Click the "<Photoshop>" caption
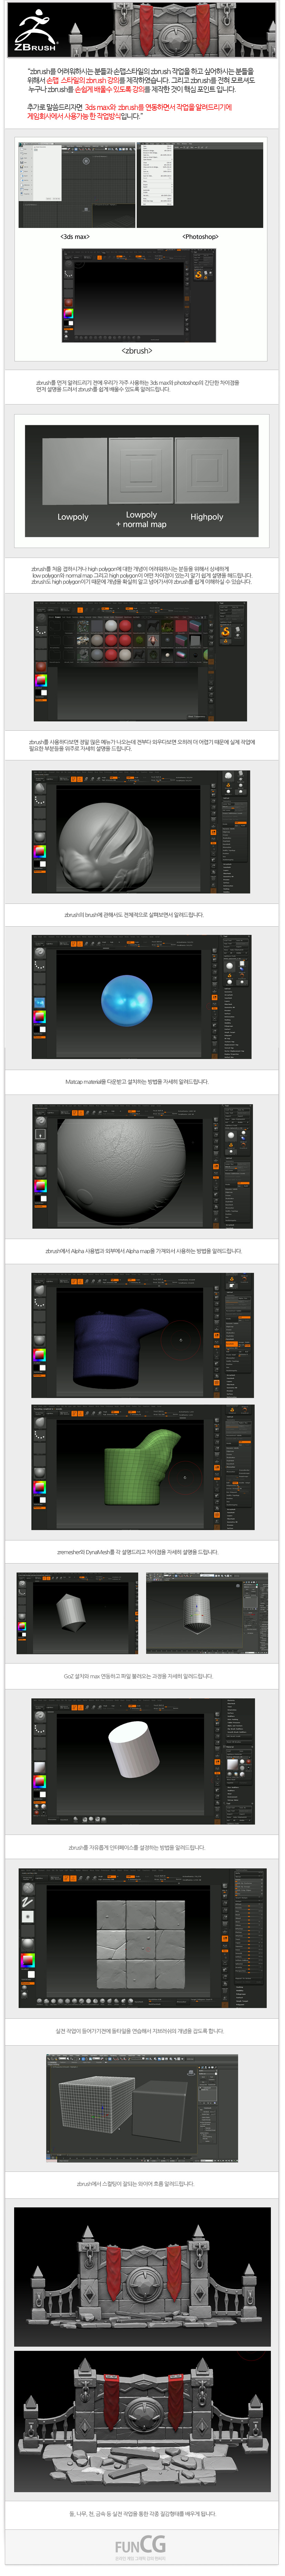This screenshot has width=285, height=2576. [x=200, y=237]
